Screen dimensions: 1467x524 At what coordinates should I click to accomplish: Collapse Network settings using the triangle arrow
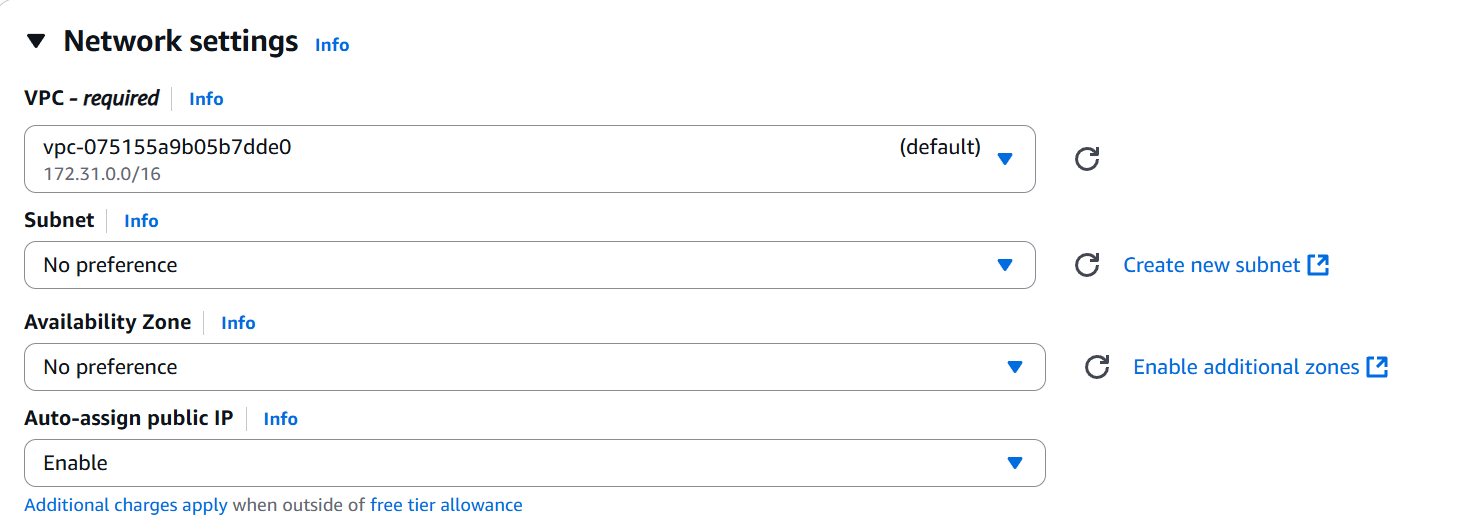pyautogui.click(x=37, y=42)
